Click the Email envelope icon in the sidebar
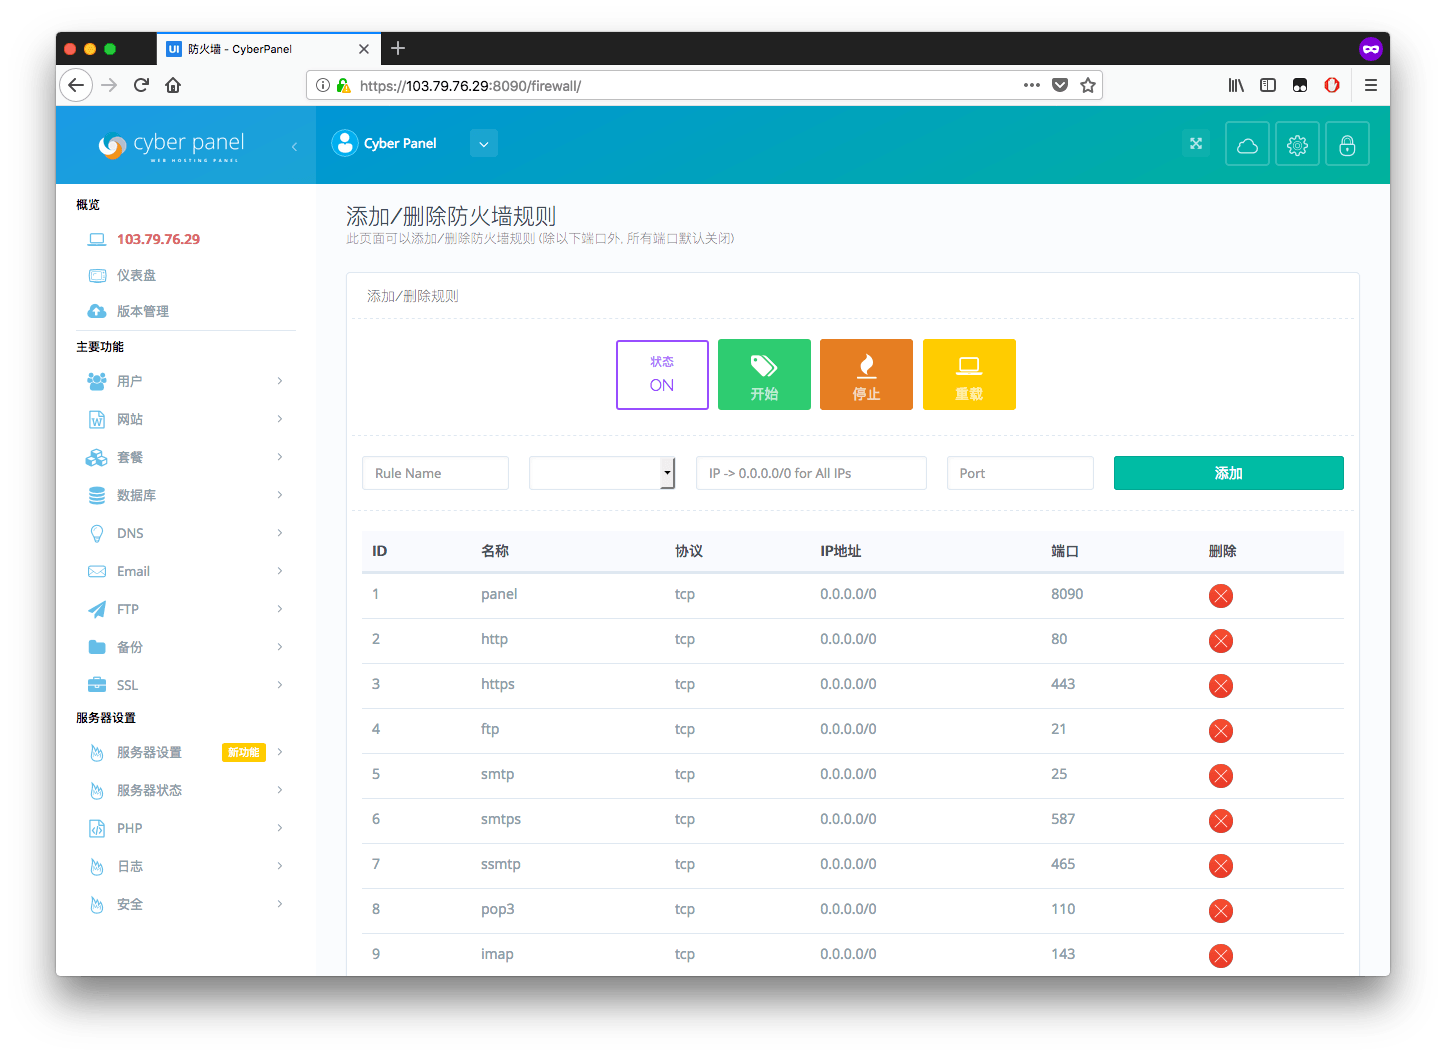Viewport: 1446px width, 1056px height. coord(96,570)
